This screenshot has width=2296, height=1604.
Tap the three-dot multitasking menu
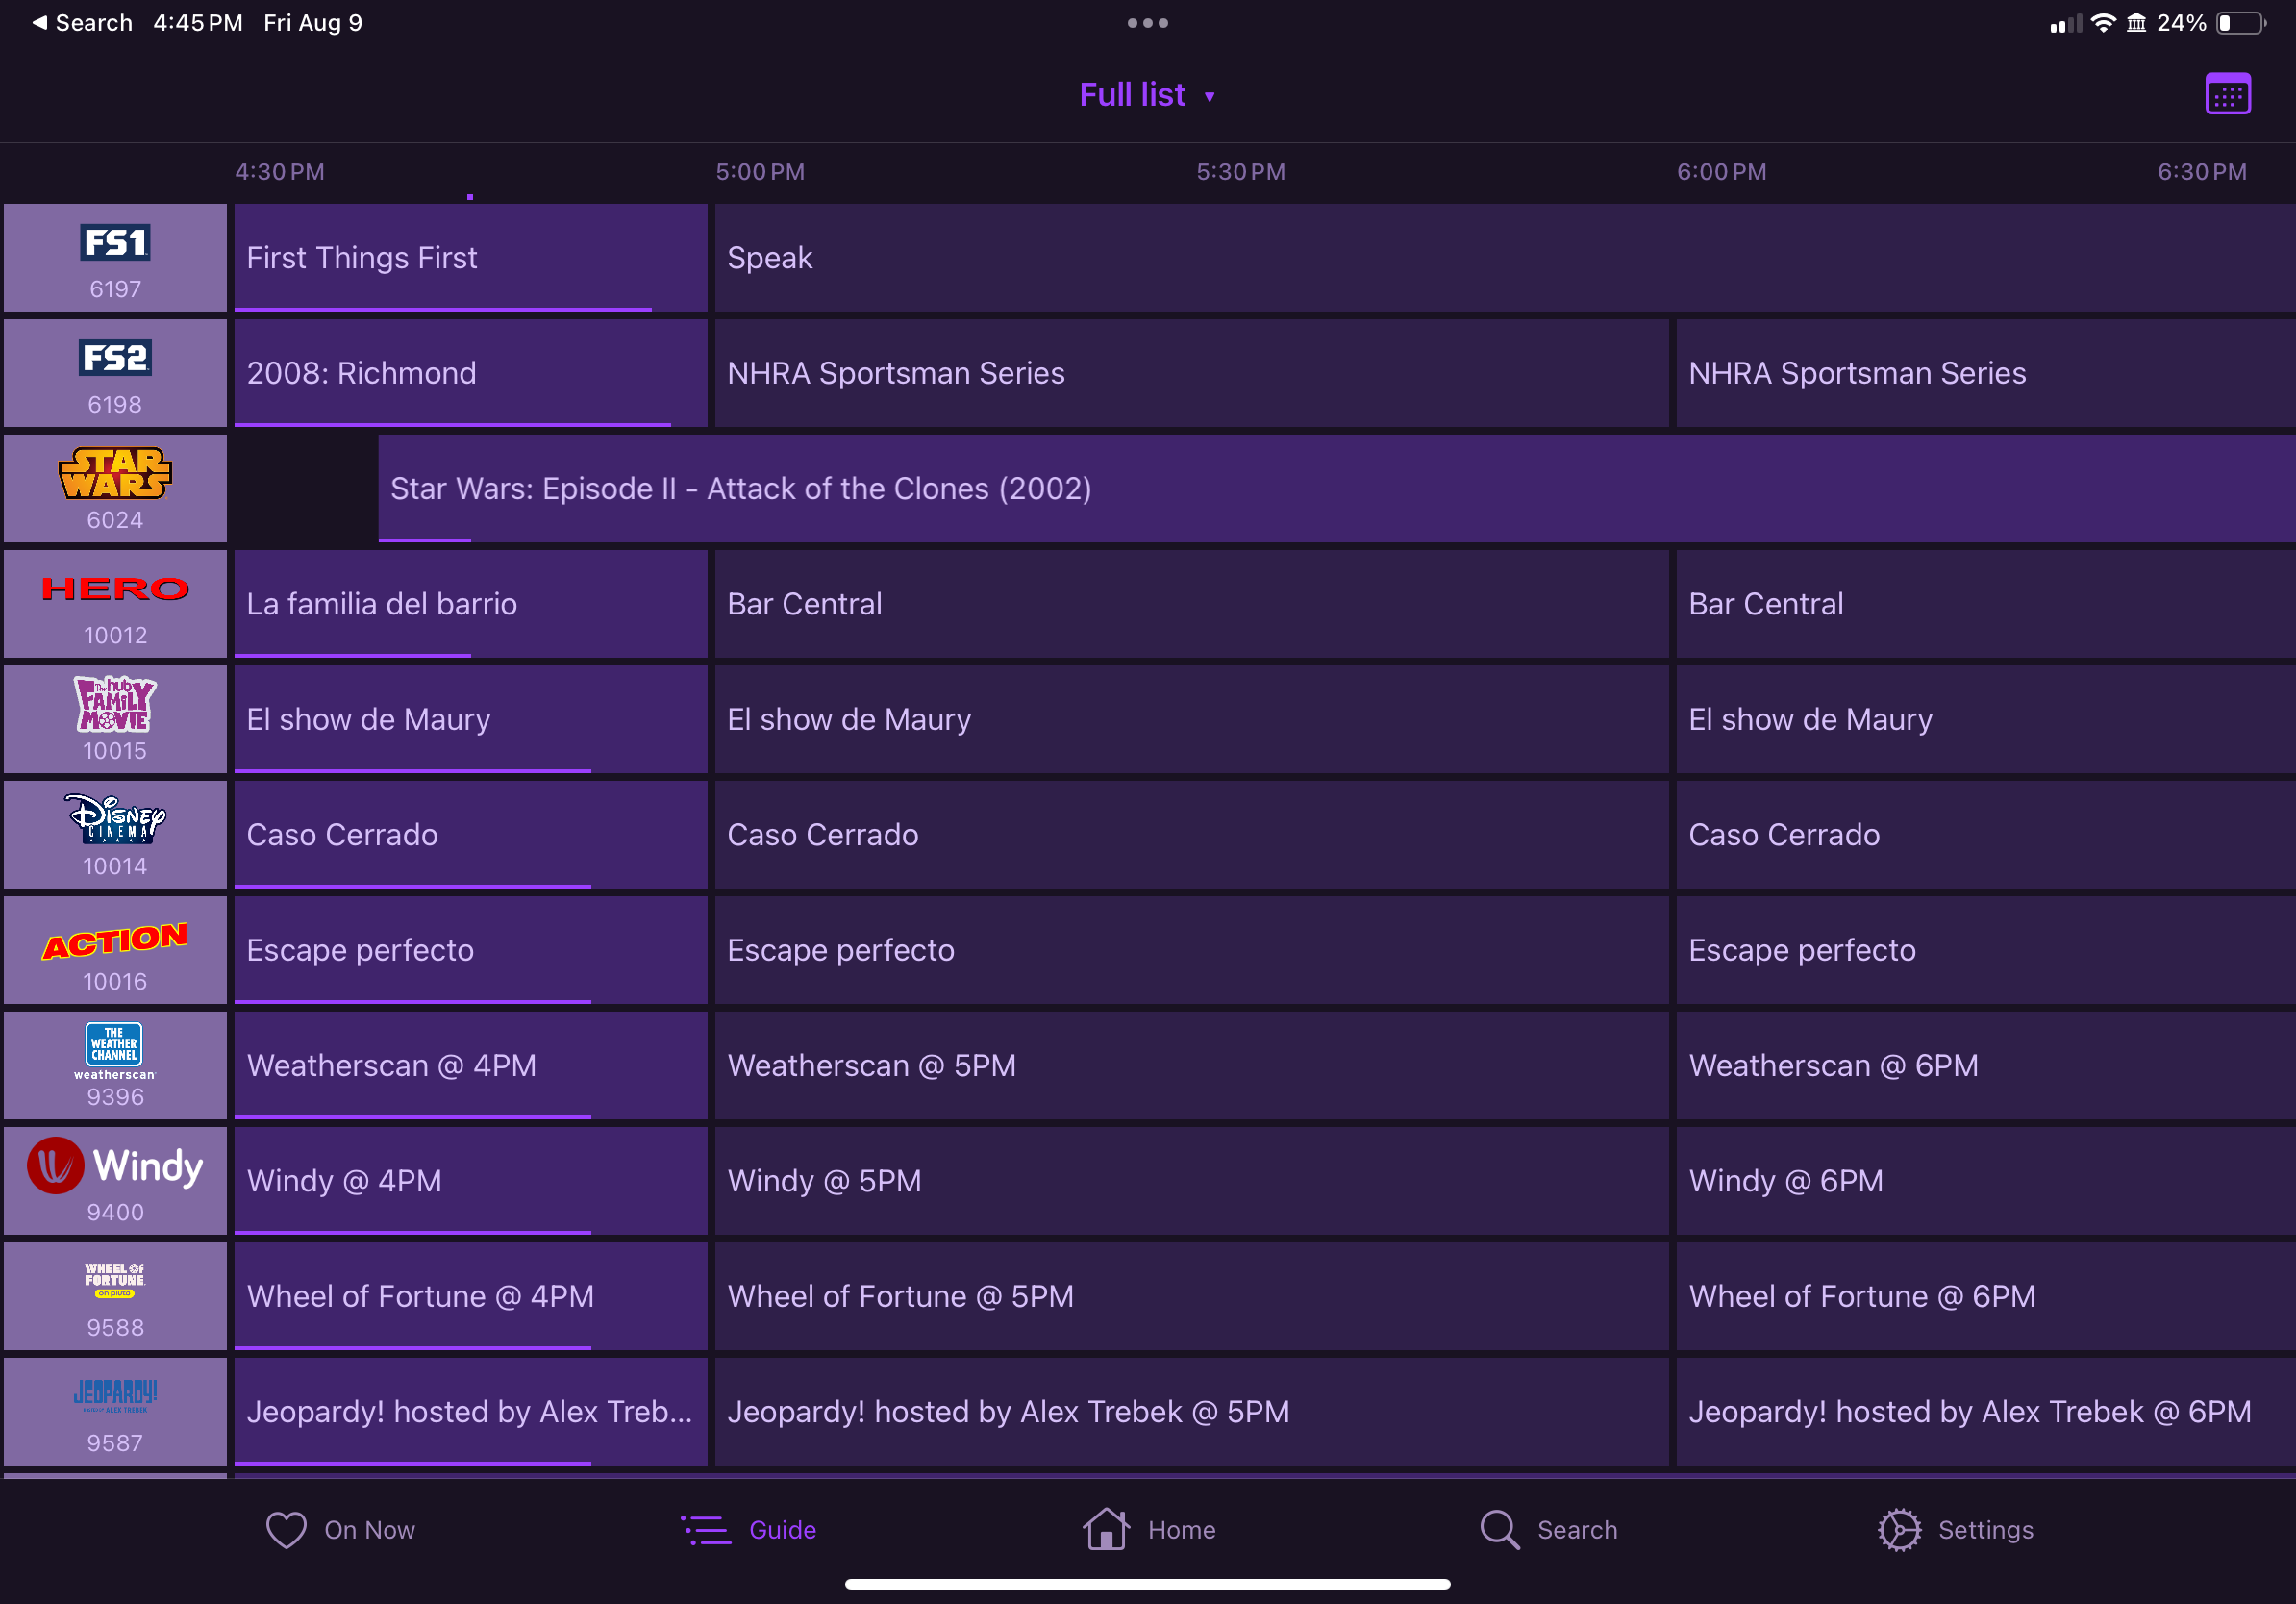[x=1147, y=23]
